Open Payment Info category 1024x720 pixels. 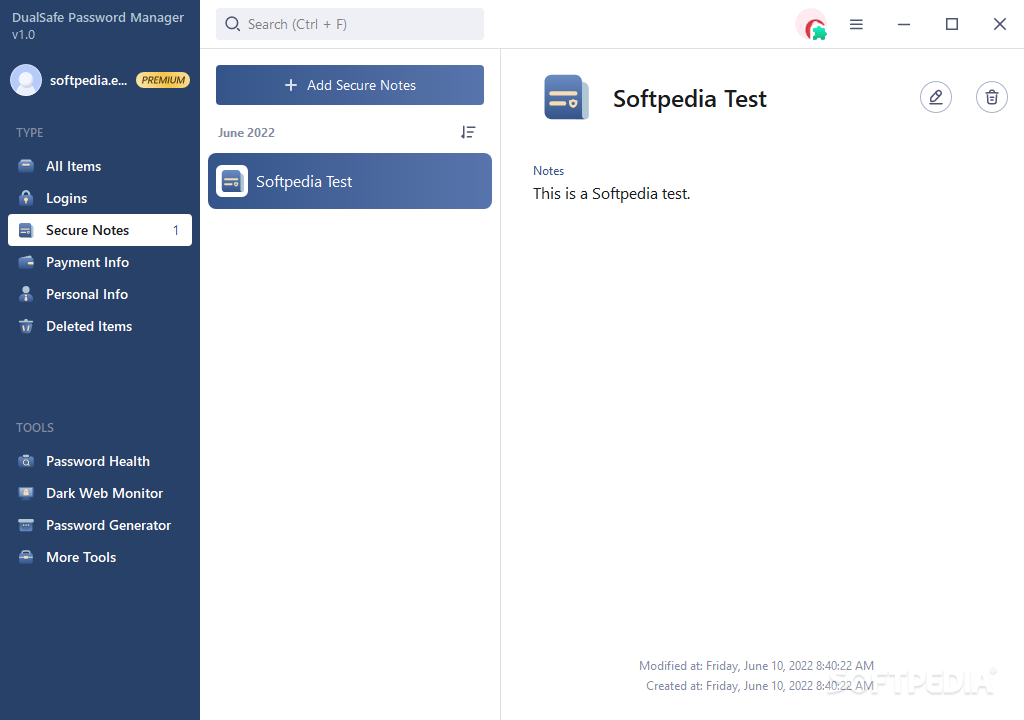click(x=100, y=262)
